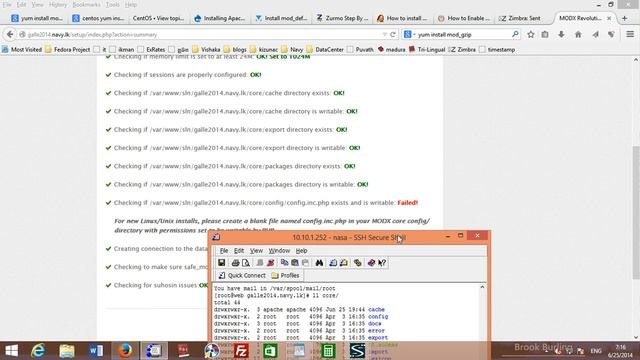Click the search magnifier icon
Image resolution: width=640 pixels, height=360 pixels.
(515, 35)
